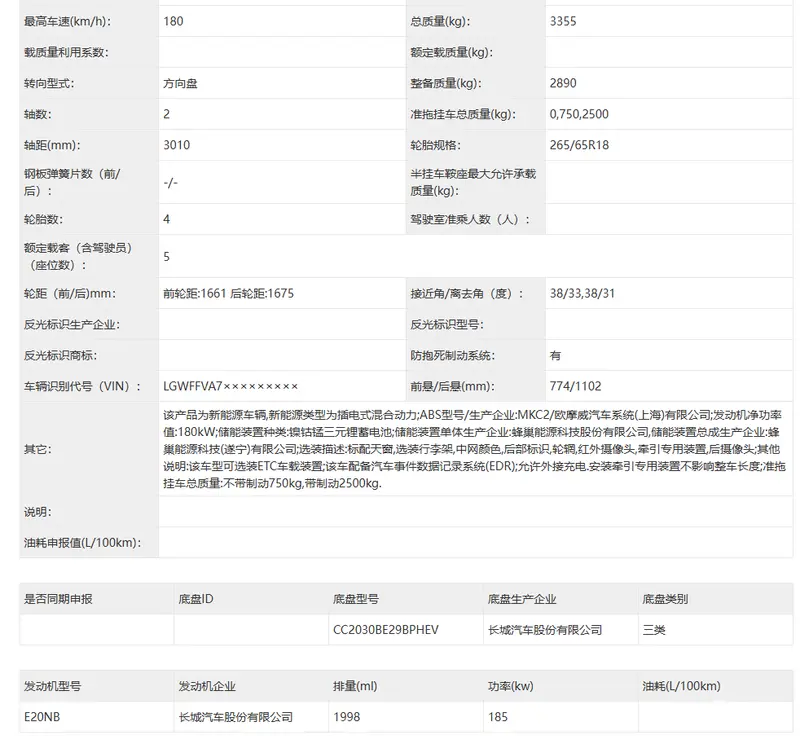Screen dimensions: 800x736
Task: Select the chassis model CC2030BE29BPHEV
Action: click(385, 630)
